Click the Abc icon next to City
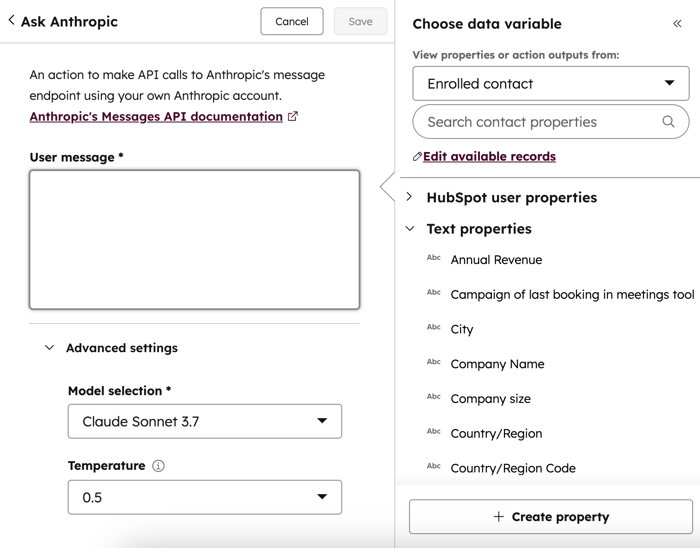 point(433,328)
